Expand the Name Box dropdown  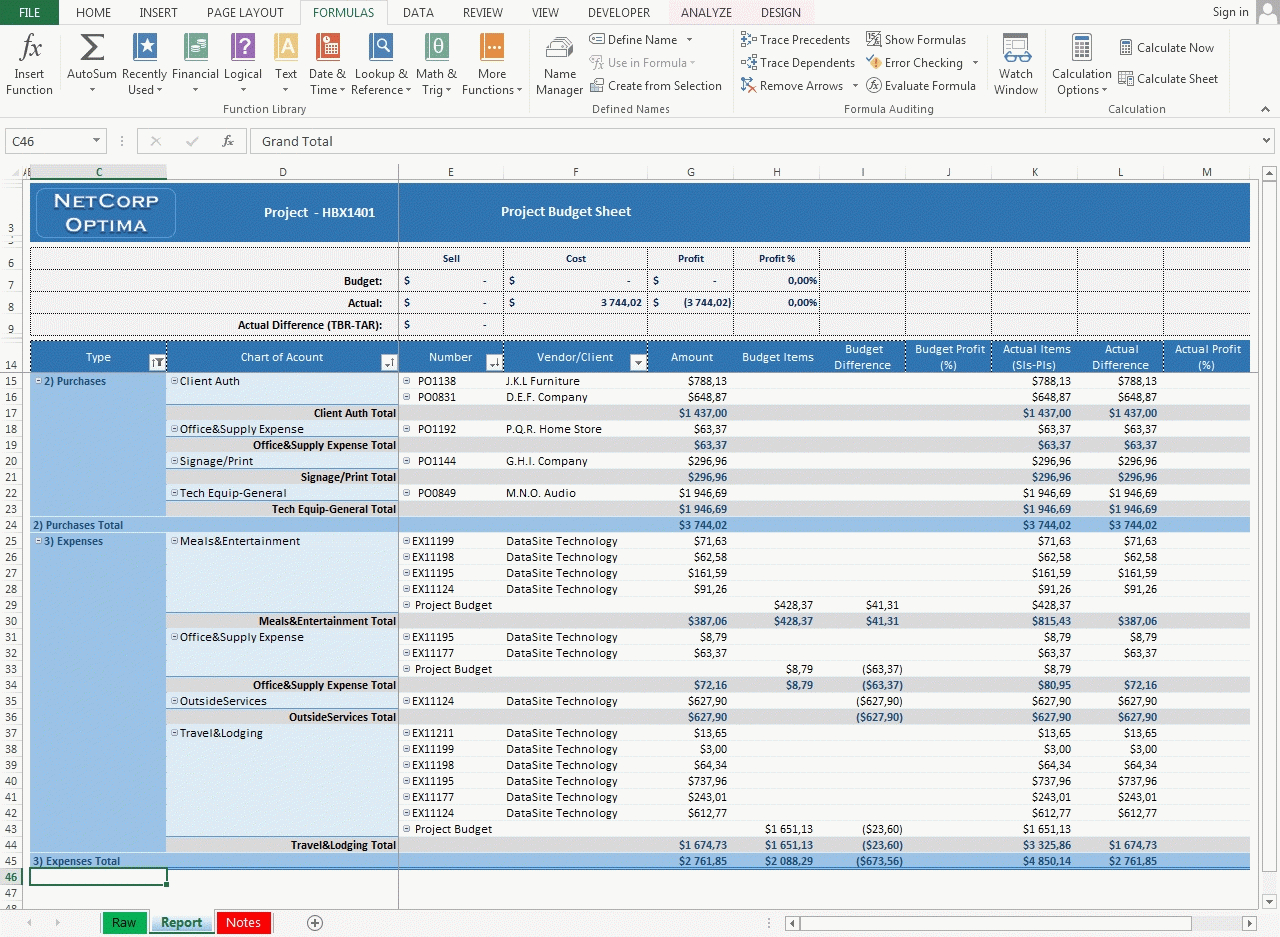pyautogui.click(x=97, y=142)
